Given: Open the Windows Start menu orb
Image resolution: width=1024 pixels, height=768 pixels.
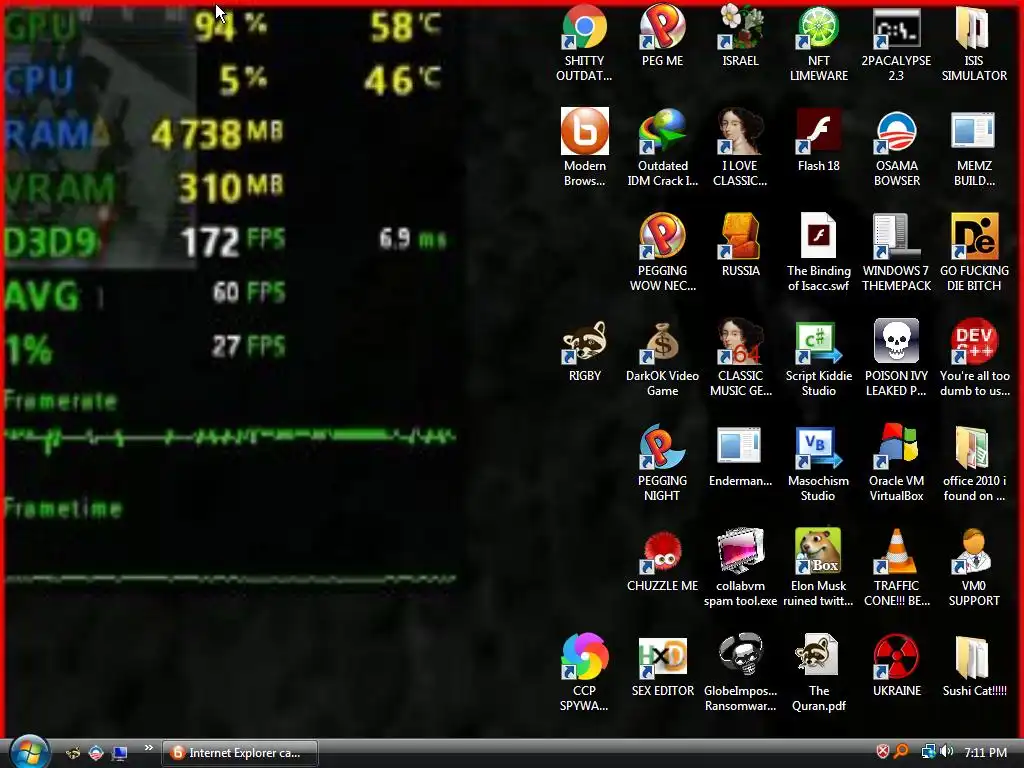Looking at the screenshot, I should tap(29, 752).
